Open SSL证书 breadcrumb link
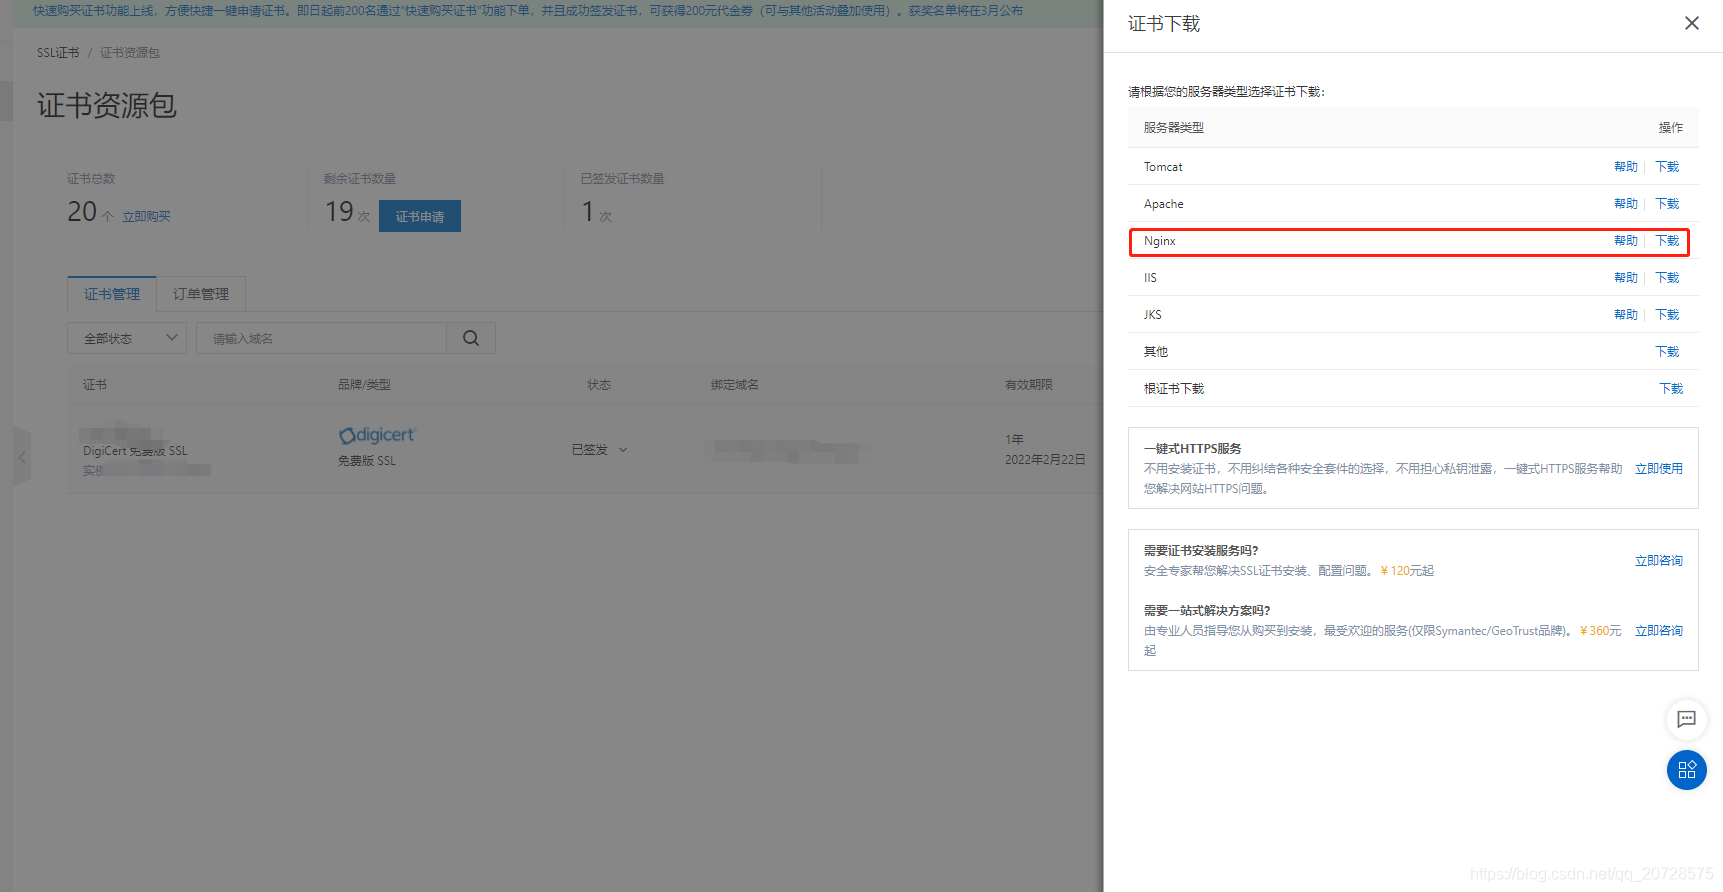This screenshot has height=892, width=1723. 58,53
